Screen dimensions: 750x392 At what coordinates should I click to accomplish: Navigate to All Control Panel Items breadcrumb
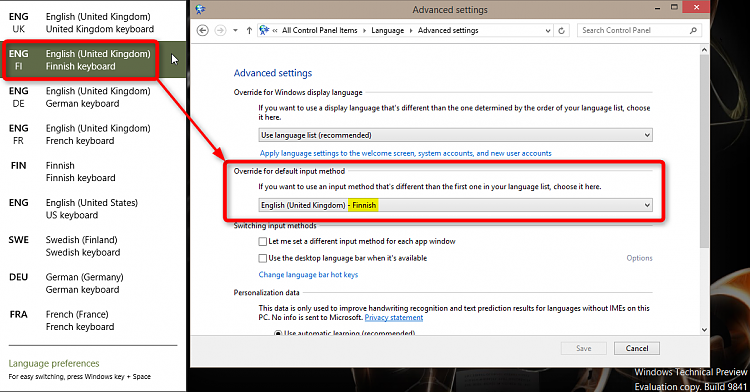pos(320,30)
